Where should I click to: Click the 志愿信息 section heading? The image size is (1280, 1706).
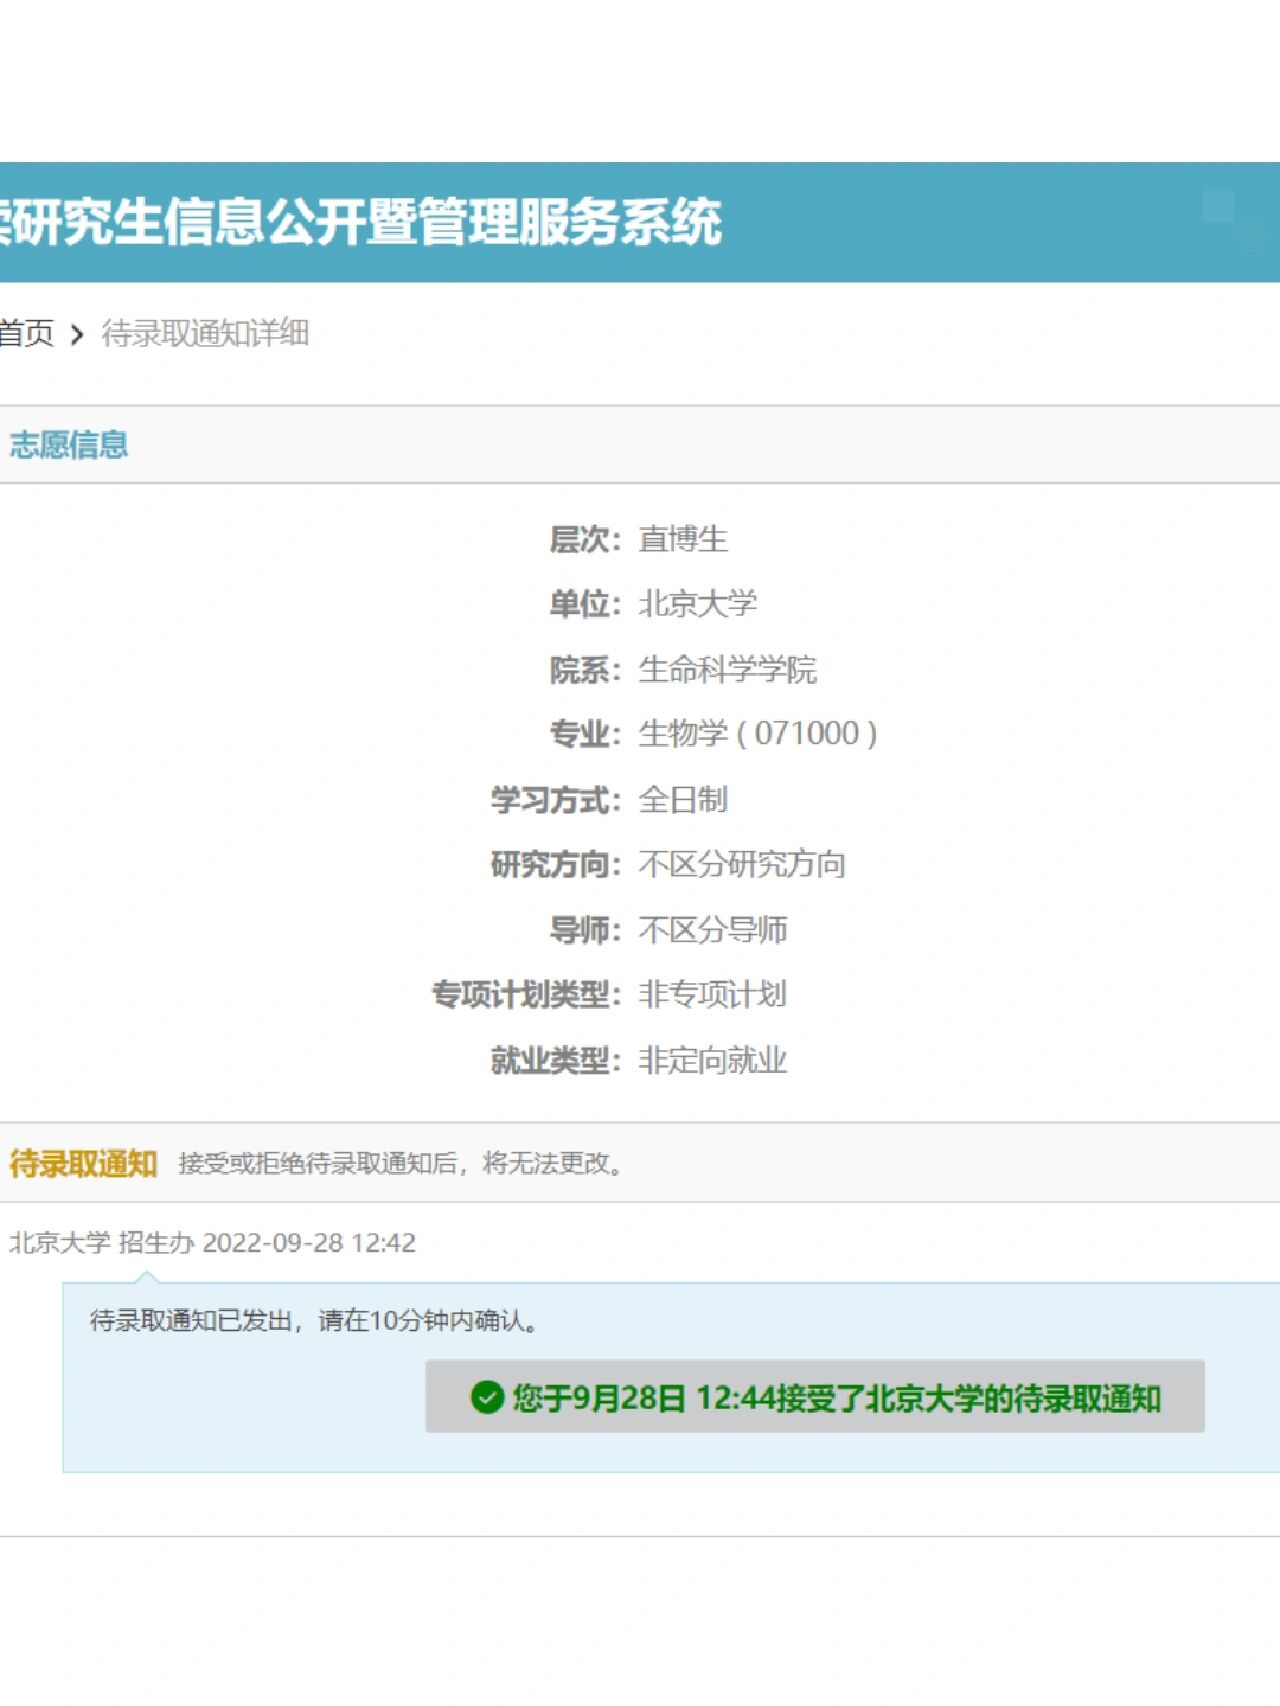69,445
